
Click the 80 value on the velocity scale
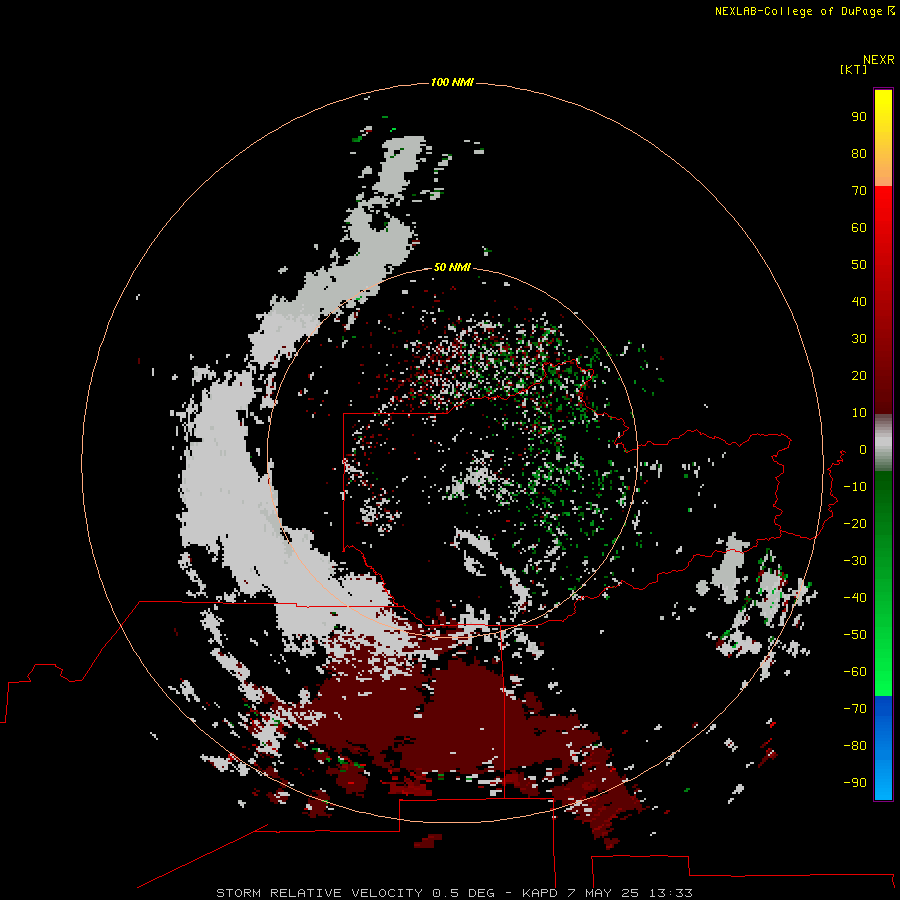click(859, 153)
